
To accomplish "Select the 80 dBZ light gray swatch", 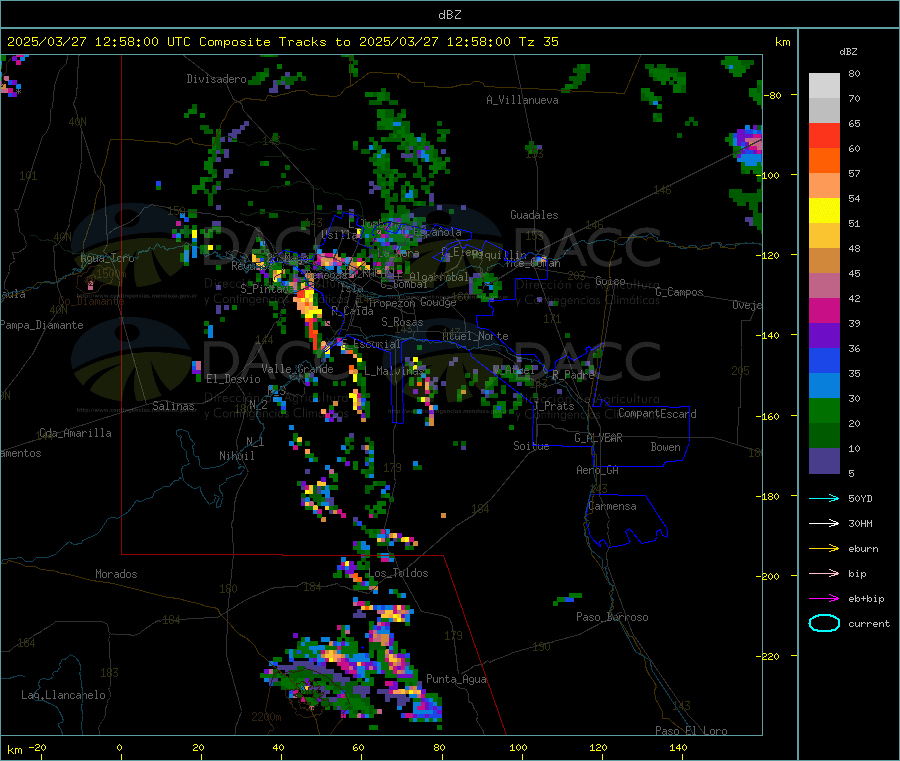I will pyautogui.click(x=824, y=86).
